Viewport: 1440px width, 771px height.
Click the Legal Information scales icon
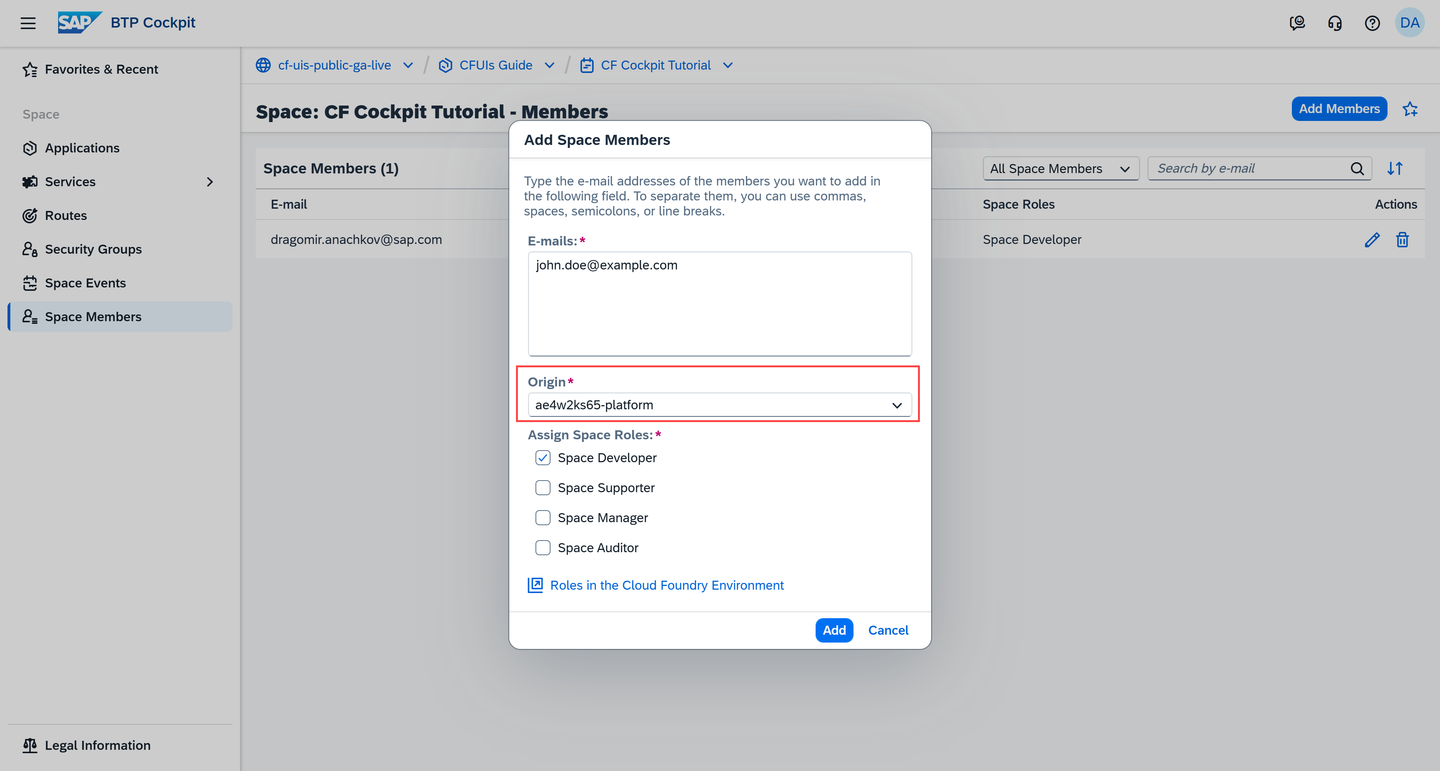click(30, 746)
